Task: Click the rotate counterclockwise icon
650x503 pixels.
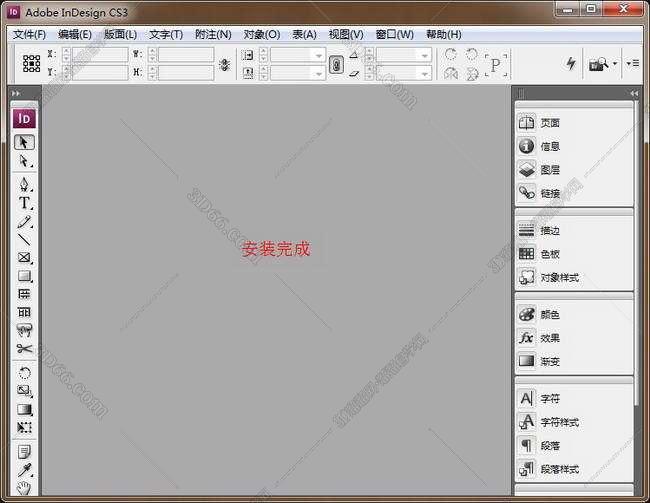Action: [x=471, y=54]
